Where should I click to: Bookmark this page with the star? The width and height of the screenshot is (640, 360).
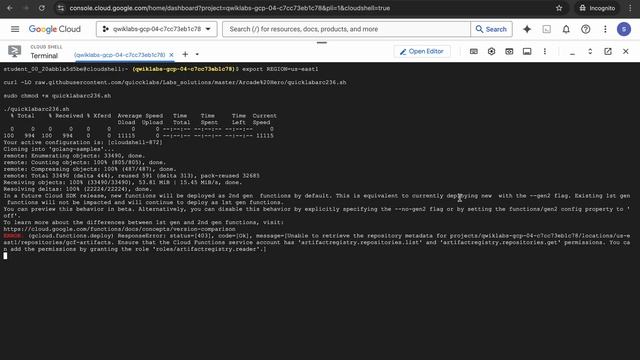click(x=559, y=8)
